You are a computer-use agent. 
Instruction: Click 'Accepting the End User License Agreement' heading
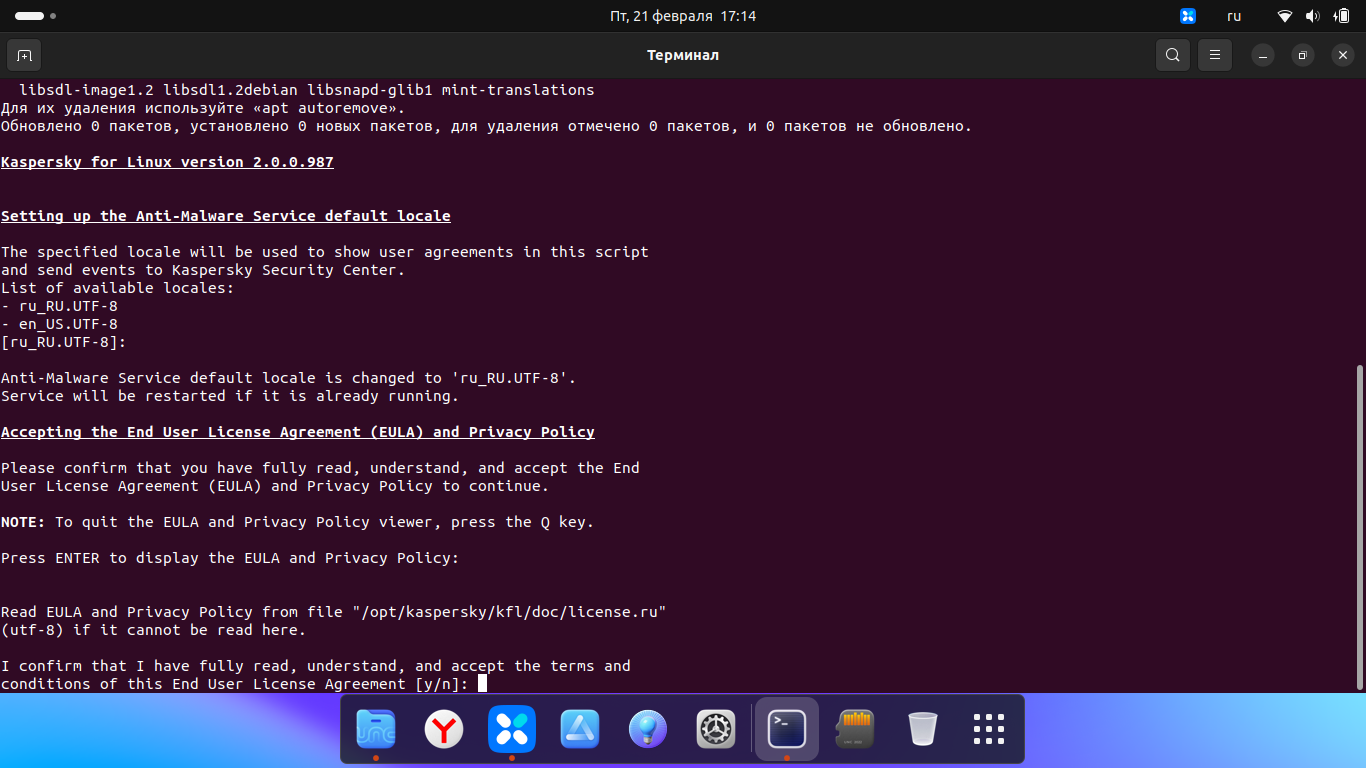click(298, 432)
